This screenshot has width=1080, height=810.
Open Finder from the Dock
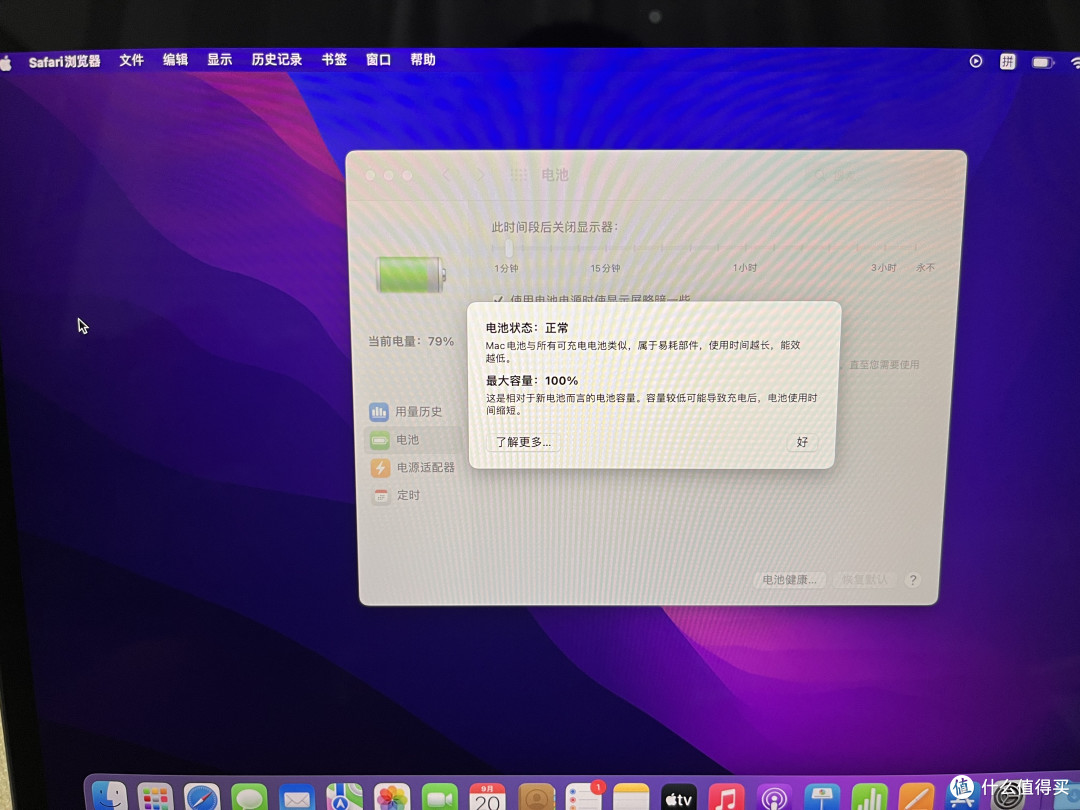click(x=110, y=797)
